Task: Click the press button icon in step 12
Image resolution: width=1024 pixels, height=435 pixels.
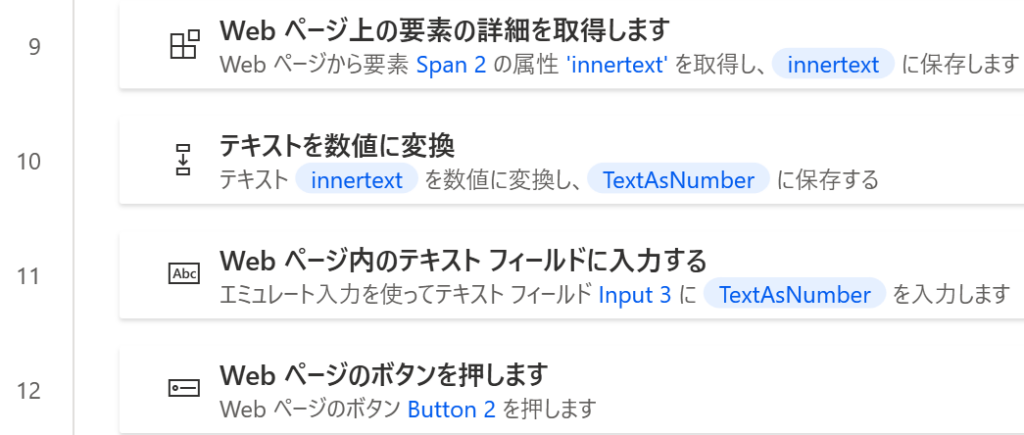Action: (184, 389)
